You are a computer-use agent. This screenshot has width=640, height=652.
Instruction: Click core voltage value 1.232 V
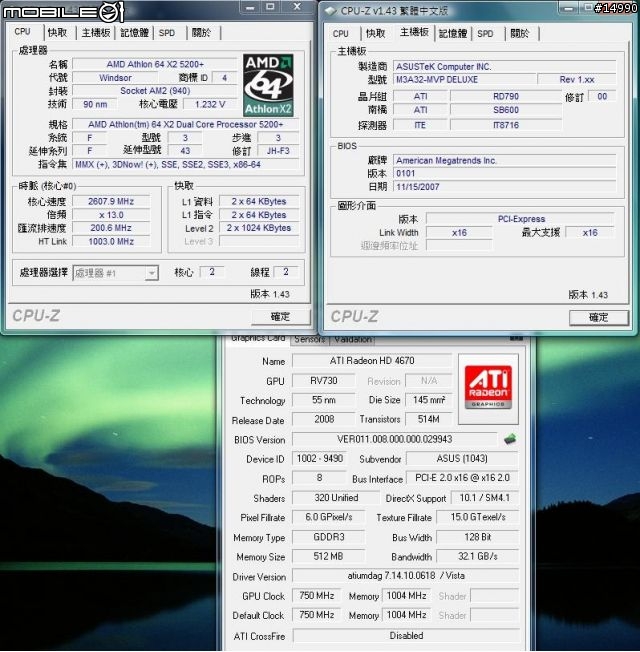[210, 104]
